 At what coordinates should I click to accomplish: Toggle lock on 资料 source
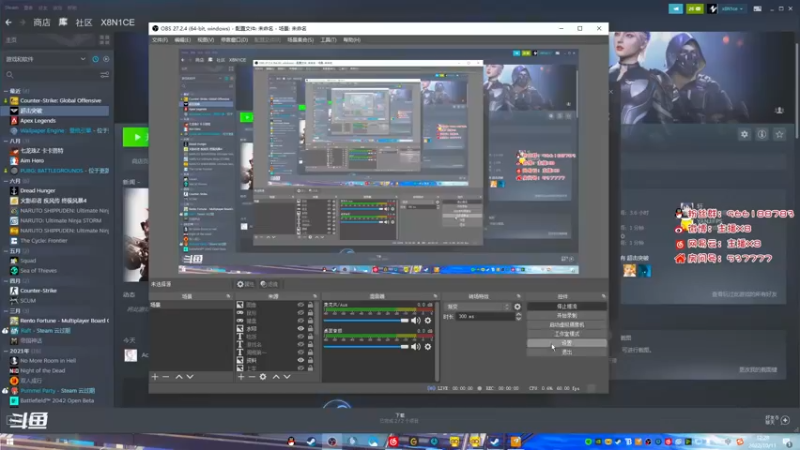310,360
